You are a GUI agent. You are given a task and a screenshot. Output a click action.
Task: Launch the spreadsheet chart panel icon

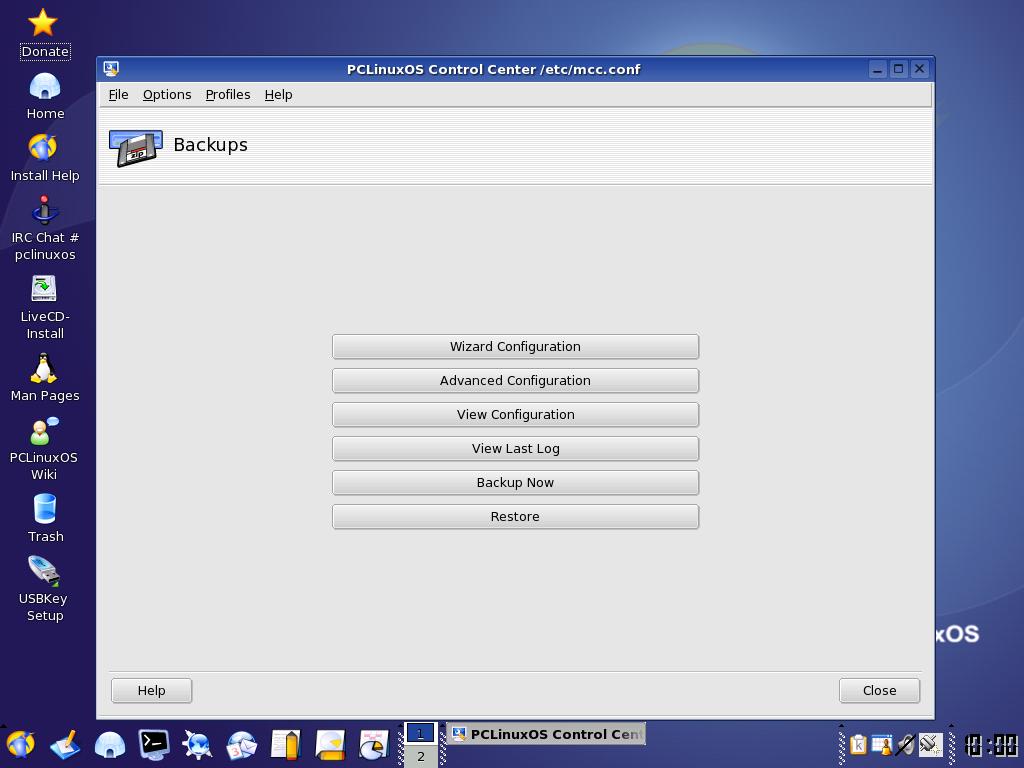[x=374, y=744]
